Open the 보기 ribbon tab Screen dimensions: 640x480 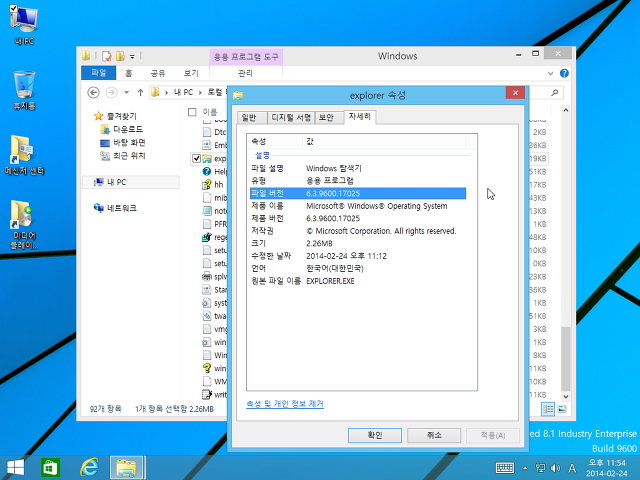(191, 73)
